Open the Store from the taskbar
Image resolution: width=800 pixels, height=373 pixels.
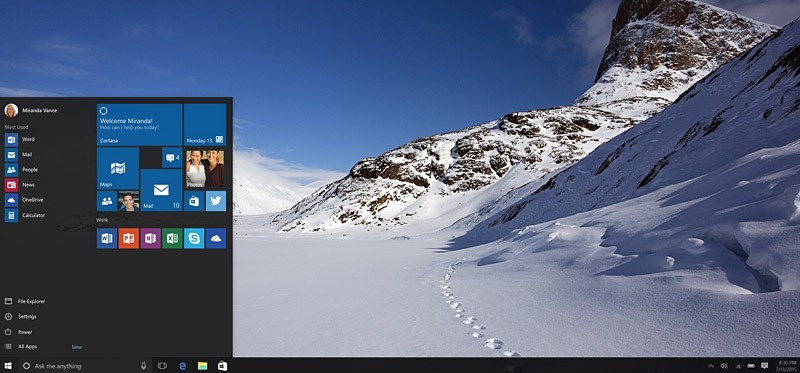pos(222,366)
